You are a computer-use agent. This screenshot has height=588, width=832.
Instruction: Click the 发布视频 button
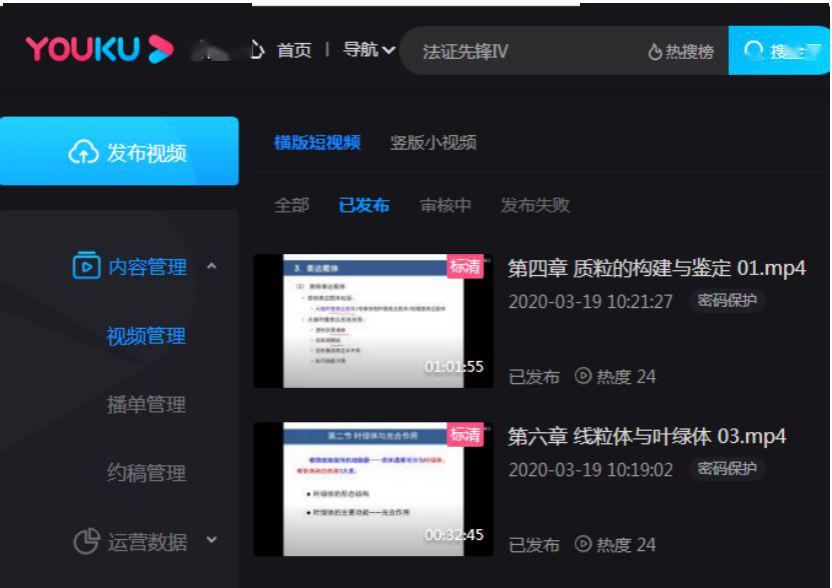(x=119, y=151)
